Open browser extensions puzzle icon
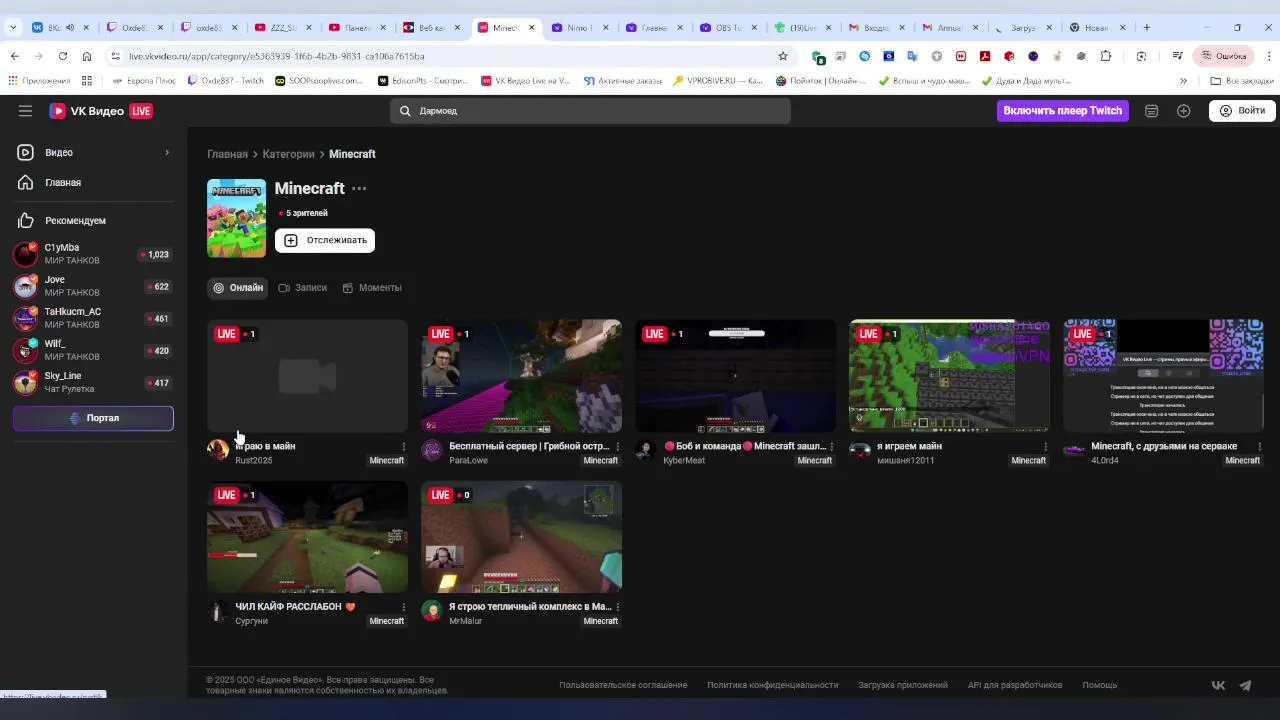The height and width of the screenshot is (720, 1280). pos(1105,56)
